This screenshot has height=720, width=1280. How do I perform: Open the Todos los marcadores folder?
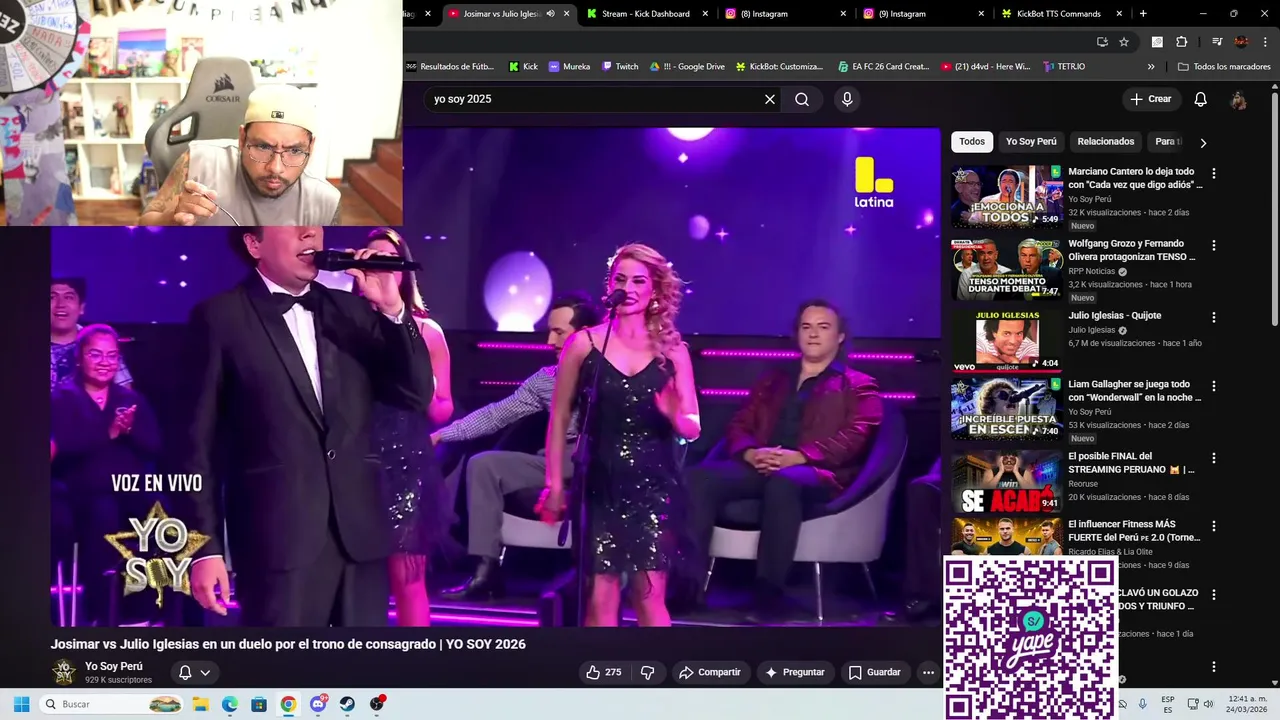point(1225,67)
